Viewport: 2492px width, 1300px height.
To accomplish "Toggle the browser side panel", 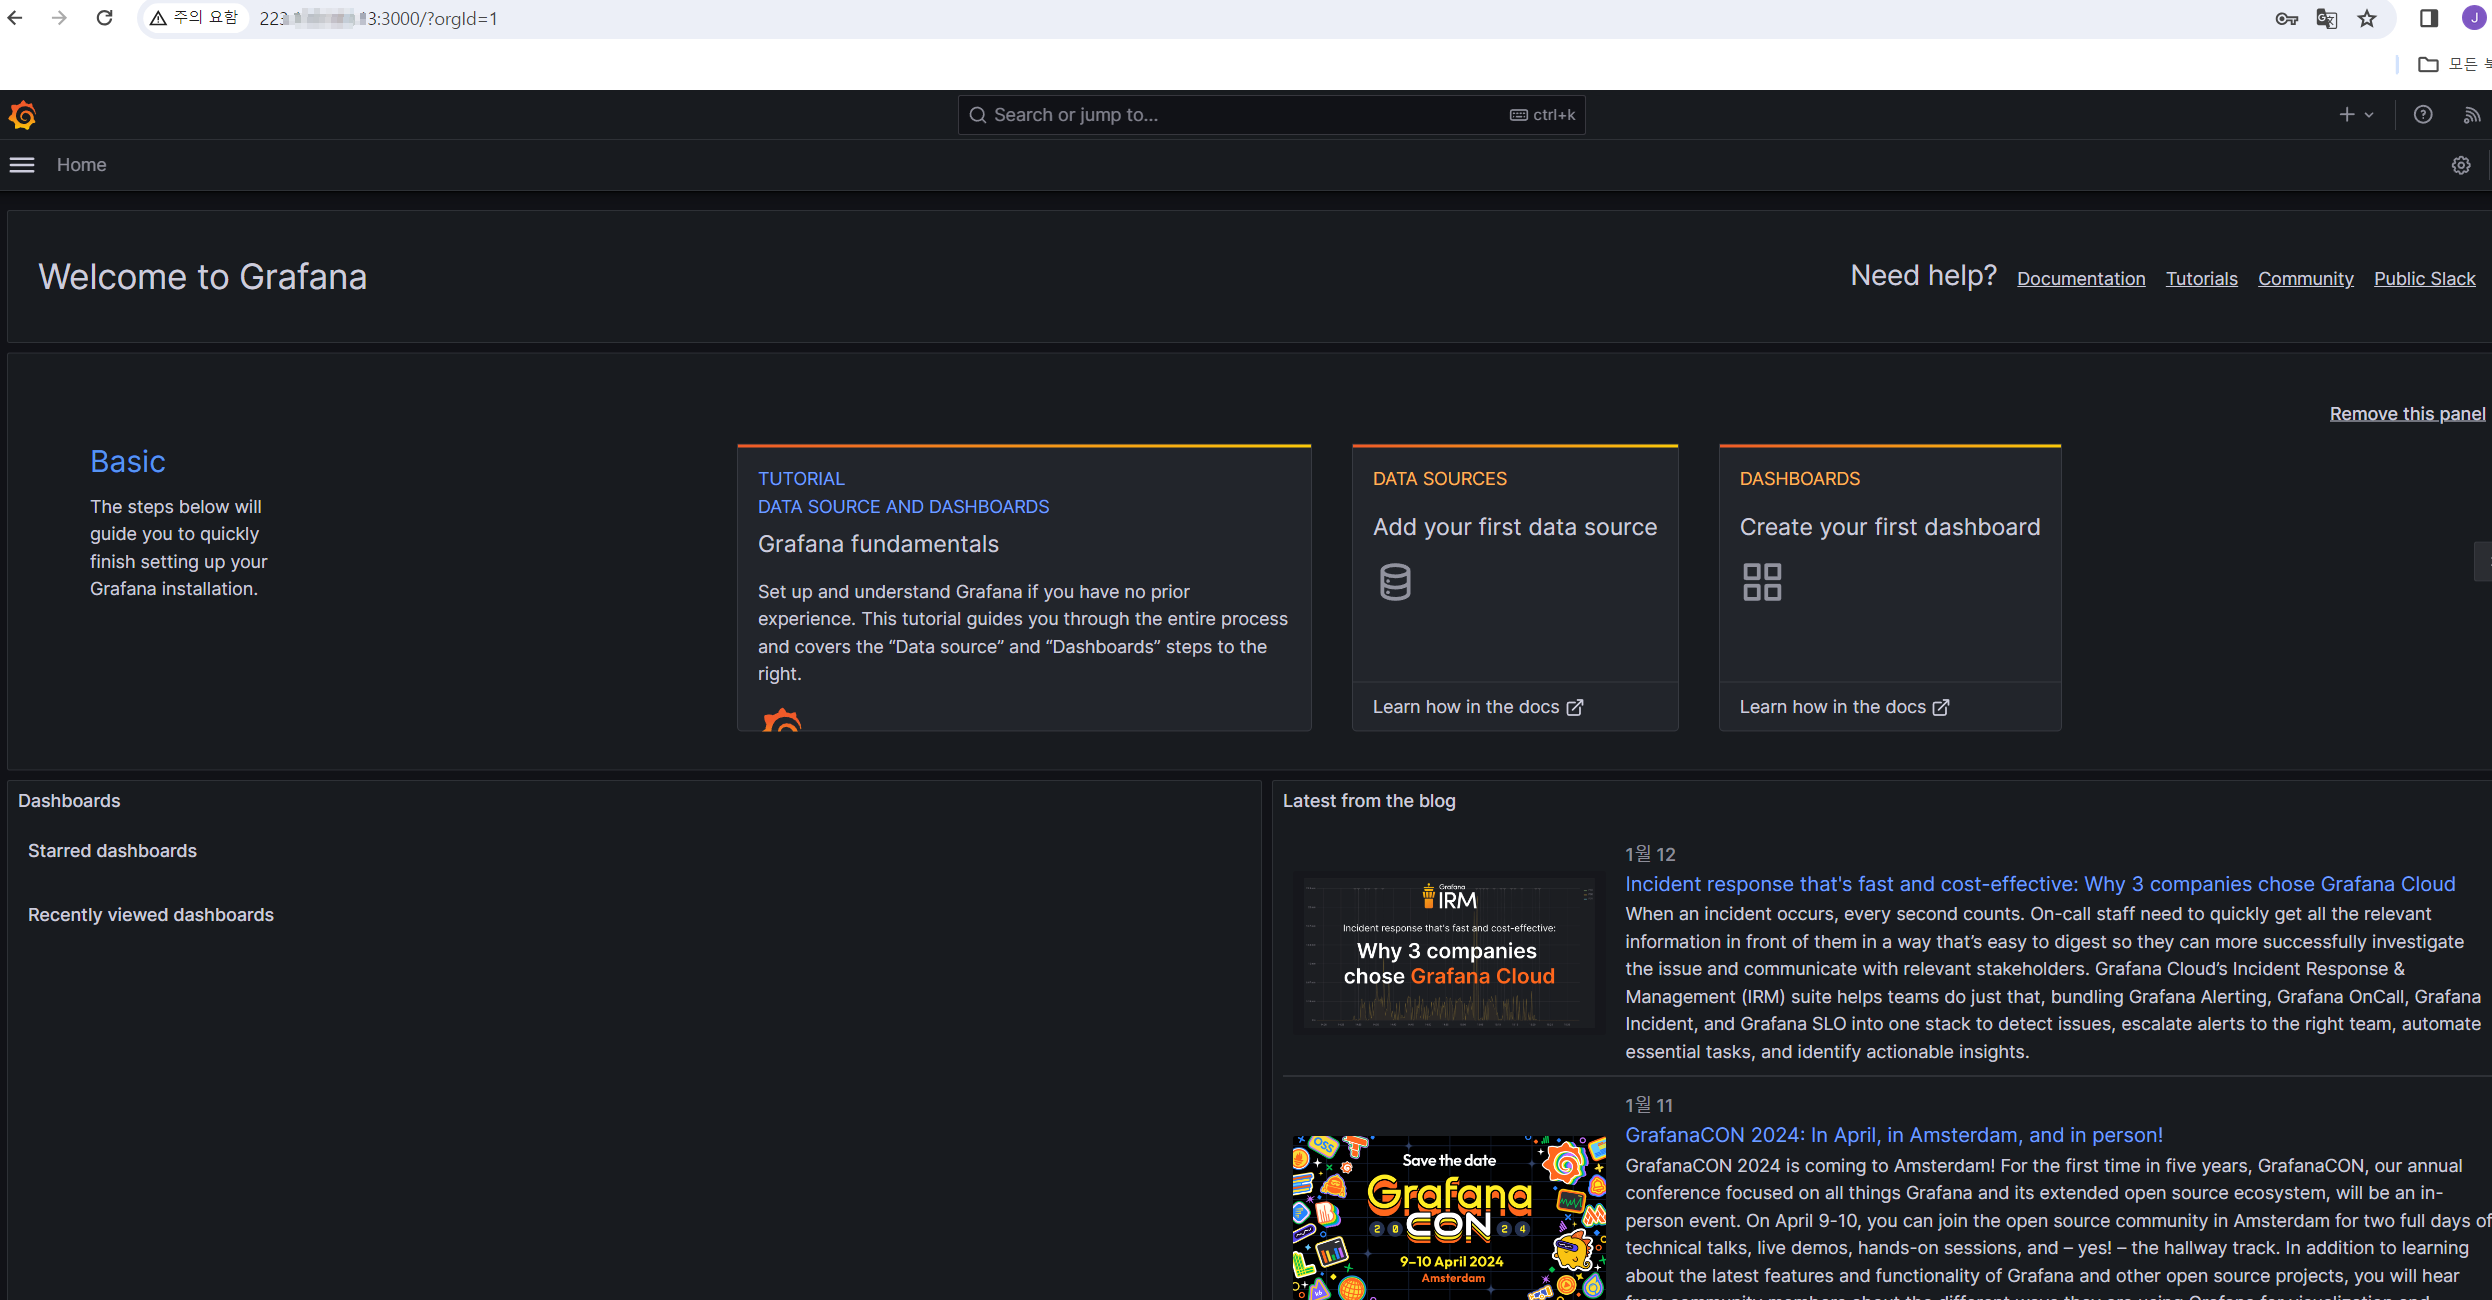I will pyautogui.click(x=2428, y=19).
